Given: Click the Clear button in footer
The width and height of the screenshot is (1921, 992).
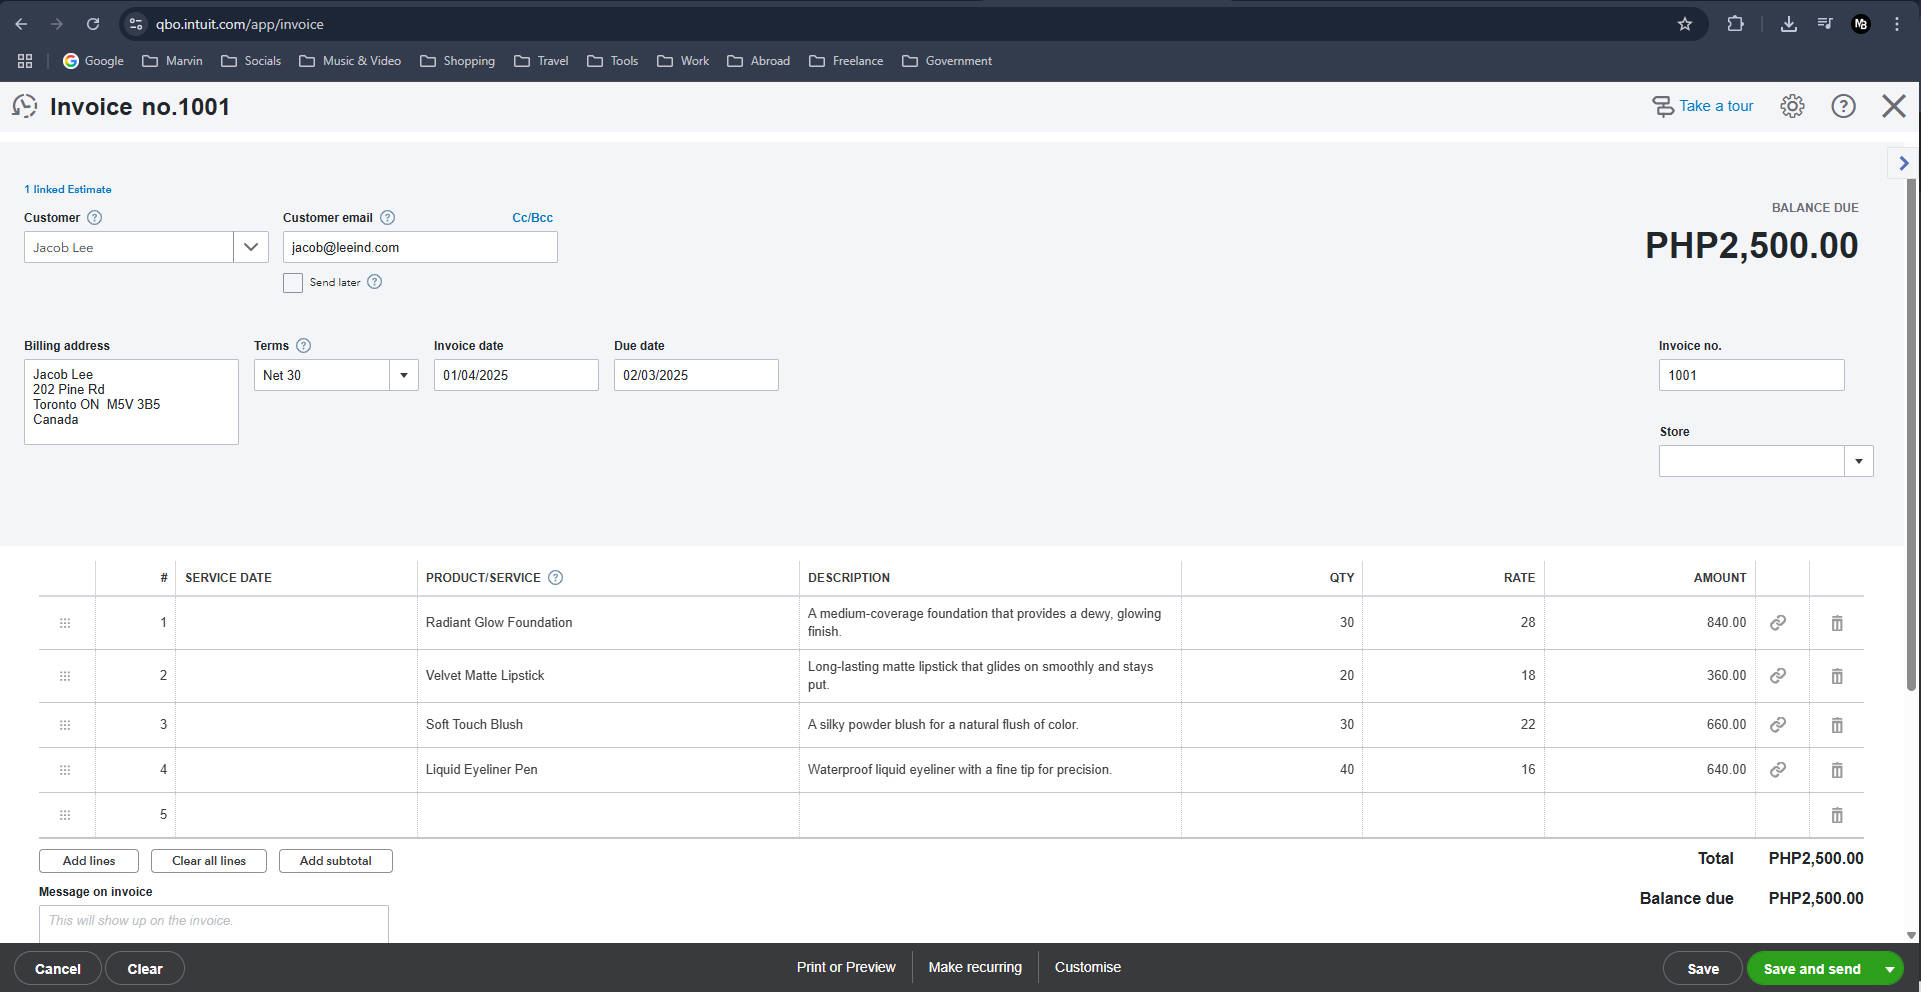Looking at the screenshot, I should pyautogui.click(x=145, y=969).
